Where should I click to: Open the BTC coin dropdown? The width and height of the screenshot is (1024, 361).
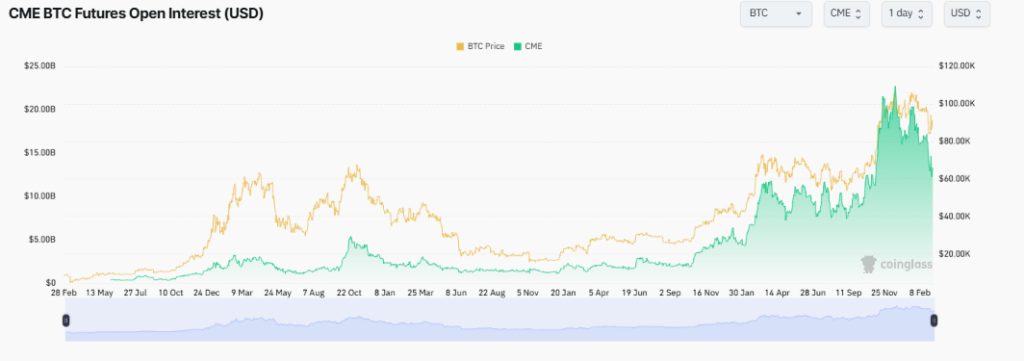(x=776, y=14)
